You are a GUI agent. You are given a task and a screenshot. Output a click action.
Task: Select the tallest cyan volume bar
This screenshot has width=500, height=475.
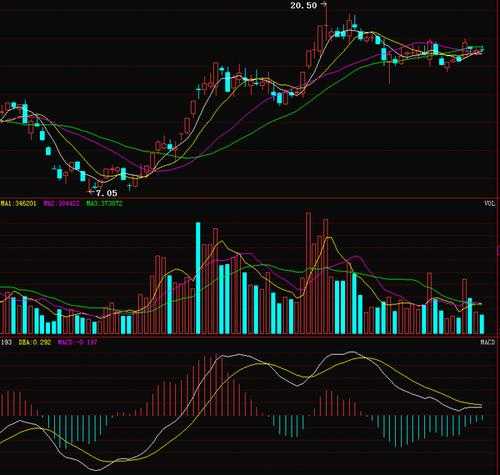[198, 278]
